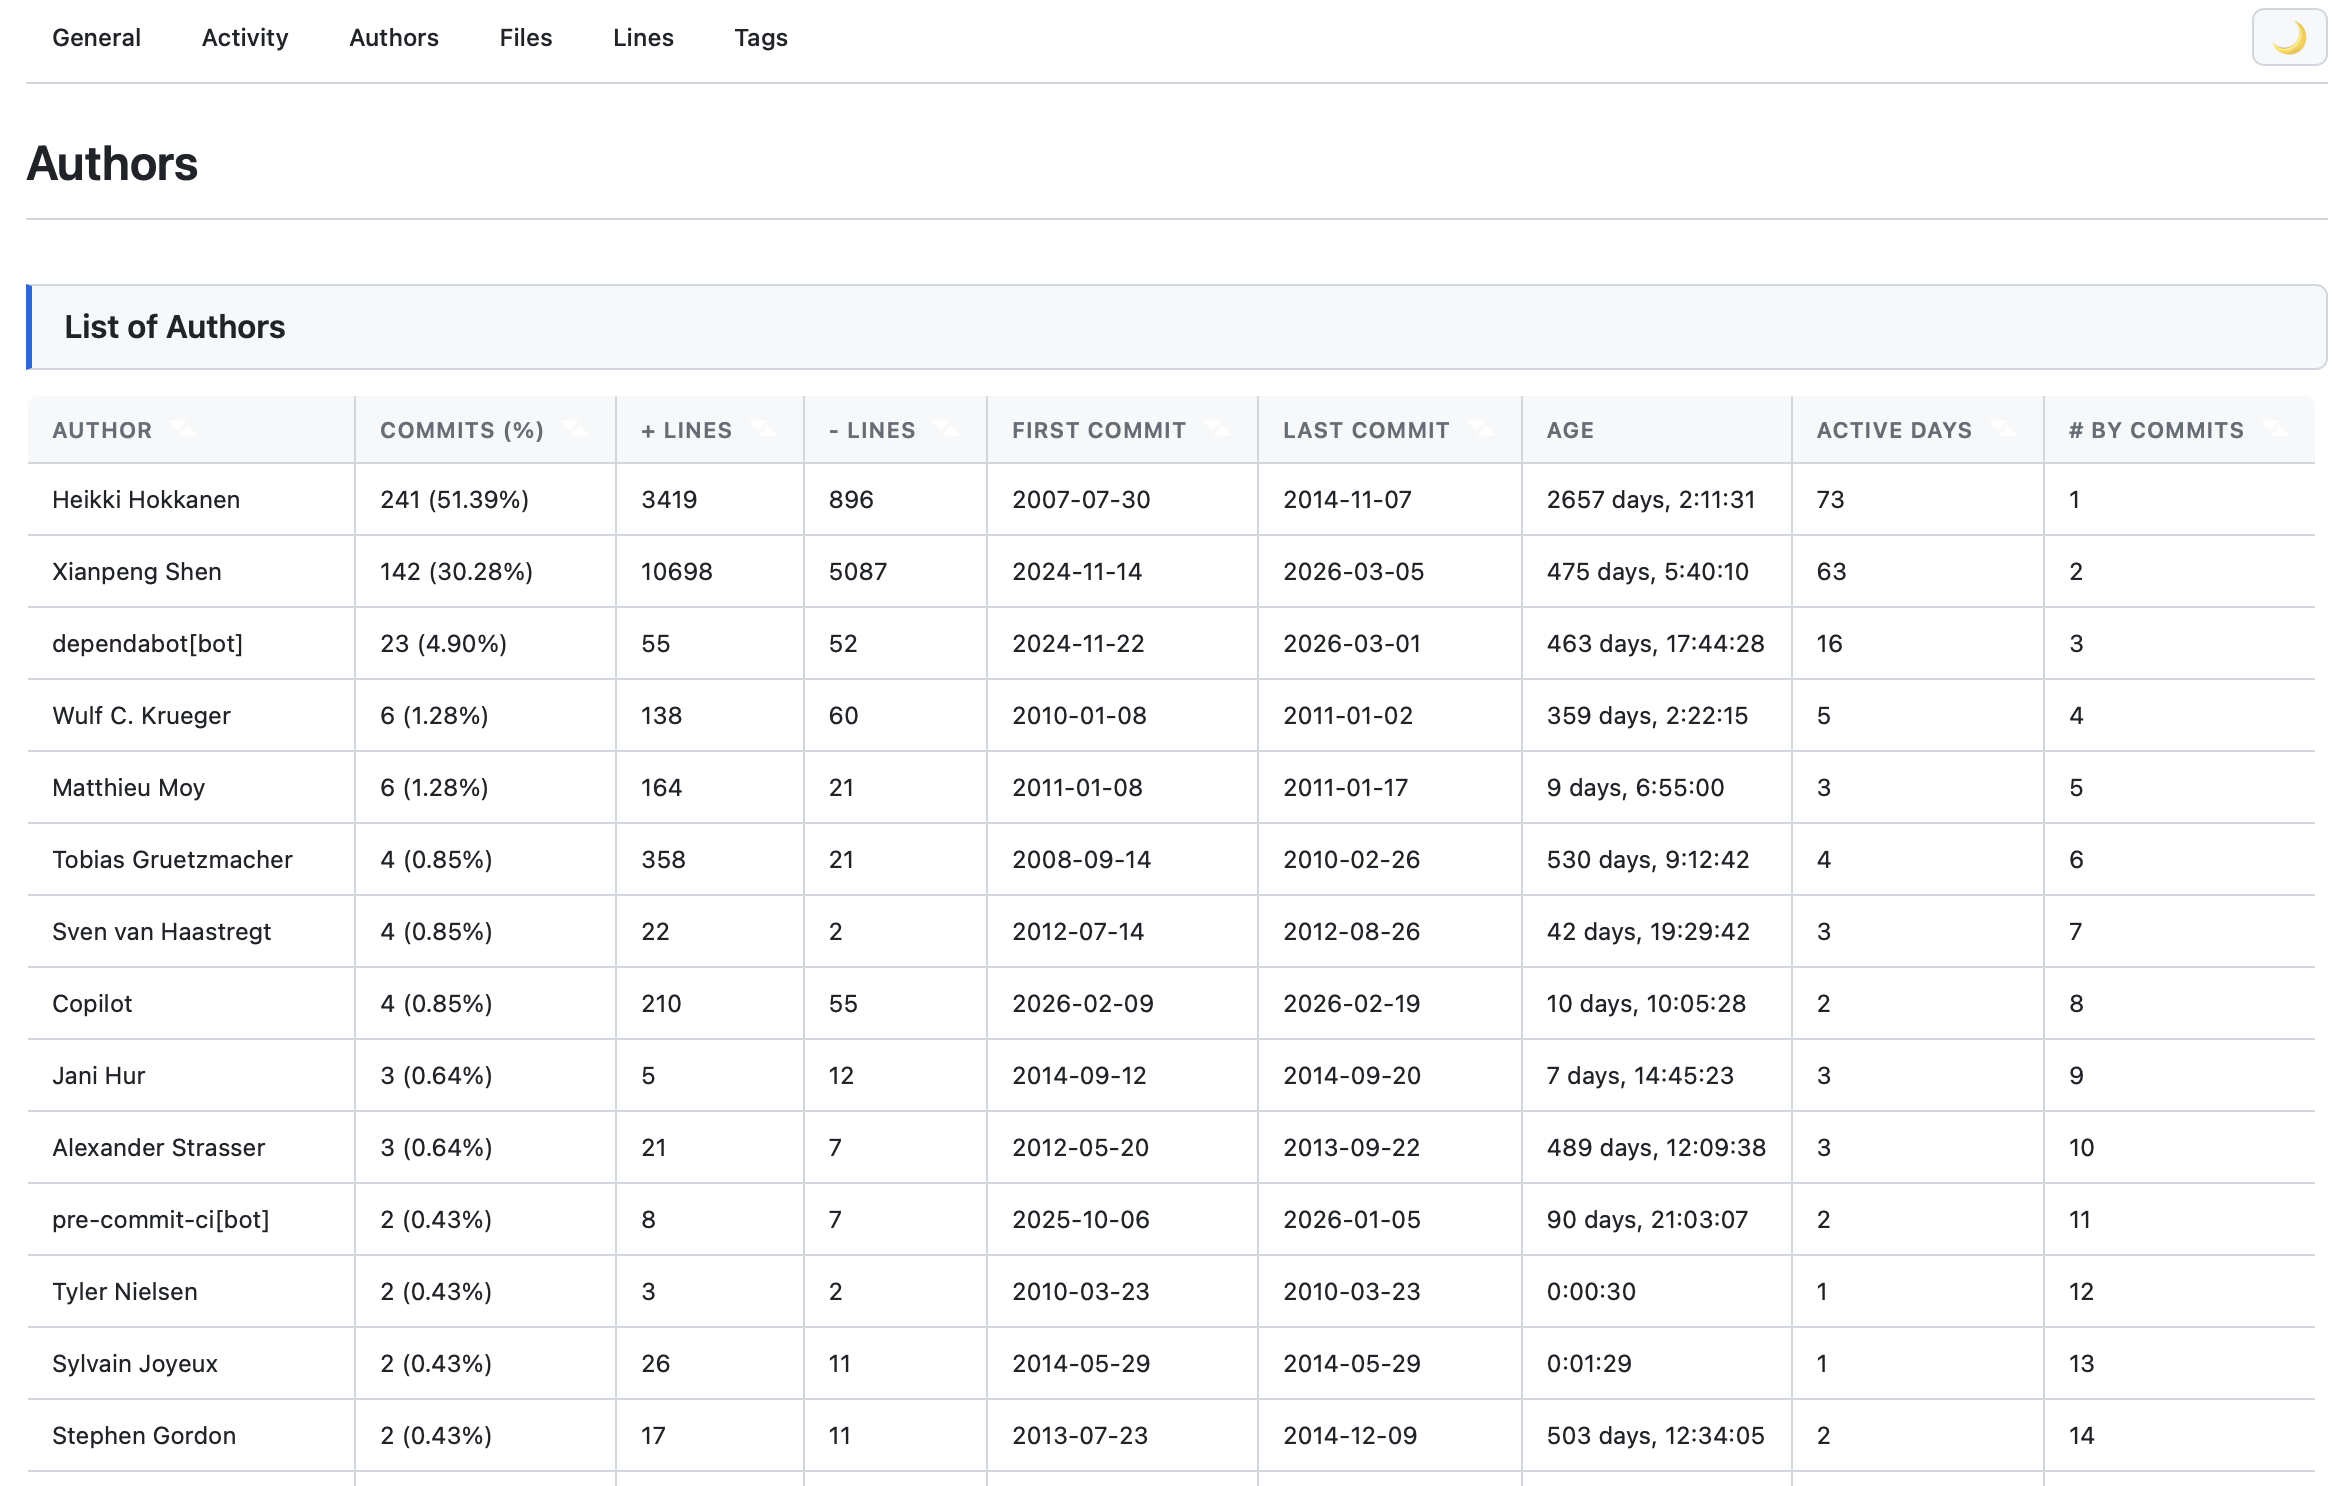The image size is (2334, 1486).
Task: Click the Age column header
Action: (x=1570, y=430)
